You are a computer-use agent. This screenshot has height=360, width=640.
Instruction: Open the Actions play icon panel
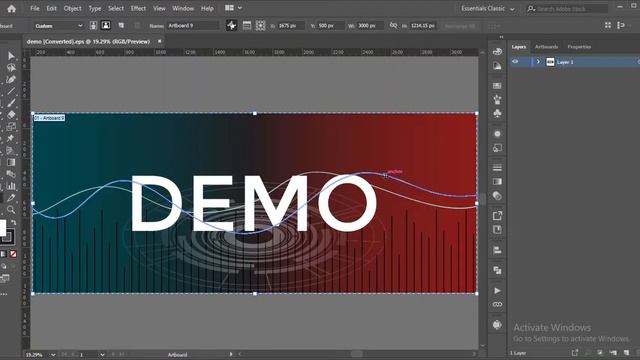(x=497, y=291)
